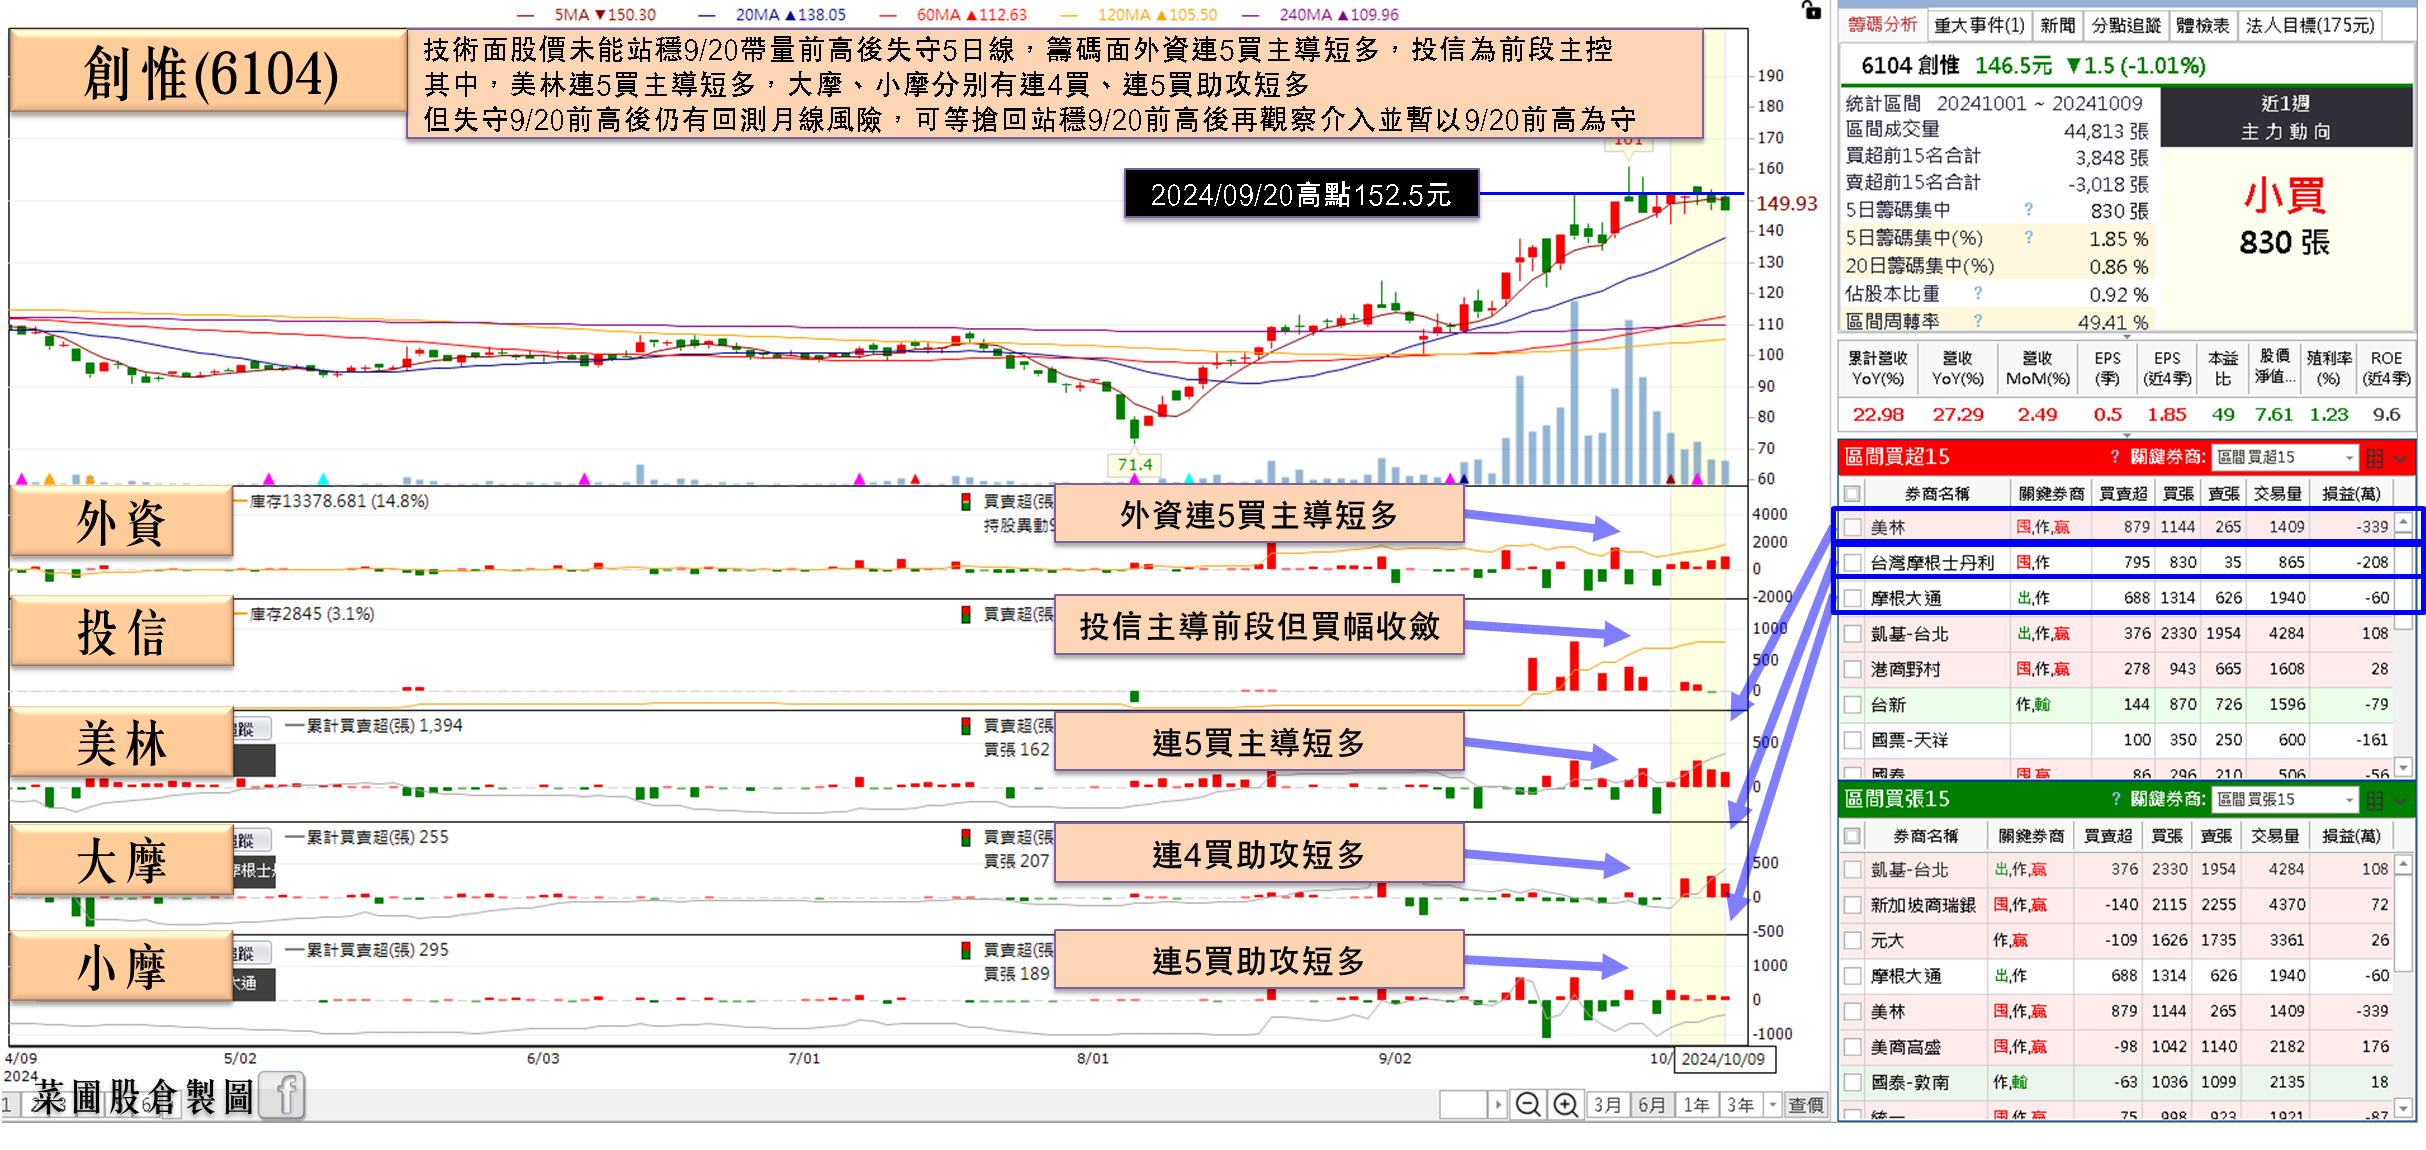
Task: Click the 149.93 current price label on axis
Action: point(1786,204)
